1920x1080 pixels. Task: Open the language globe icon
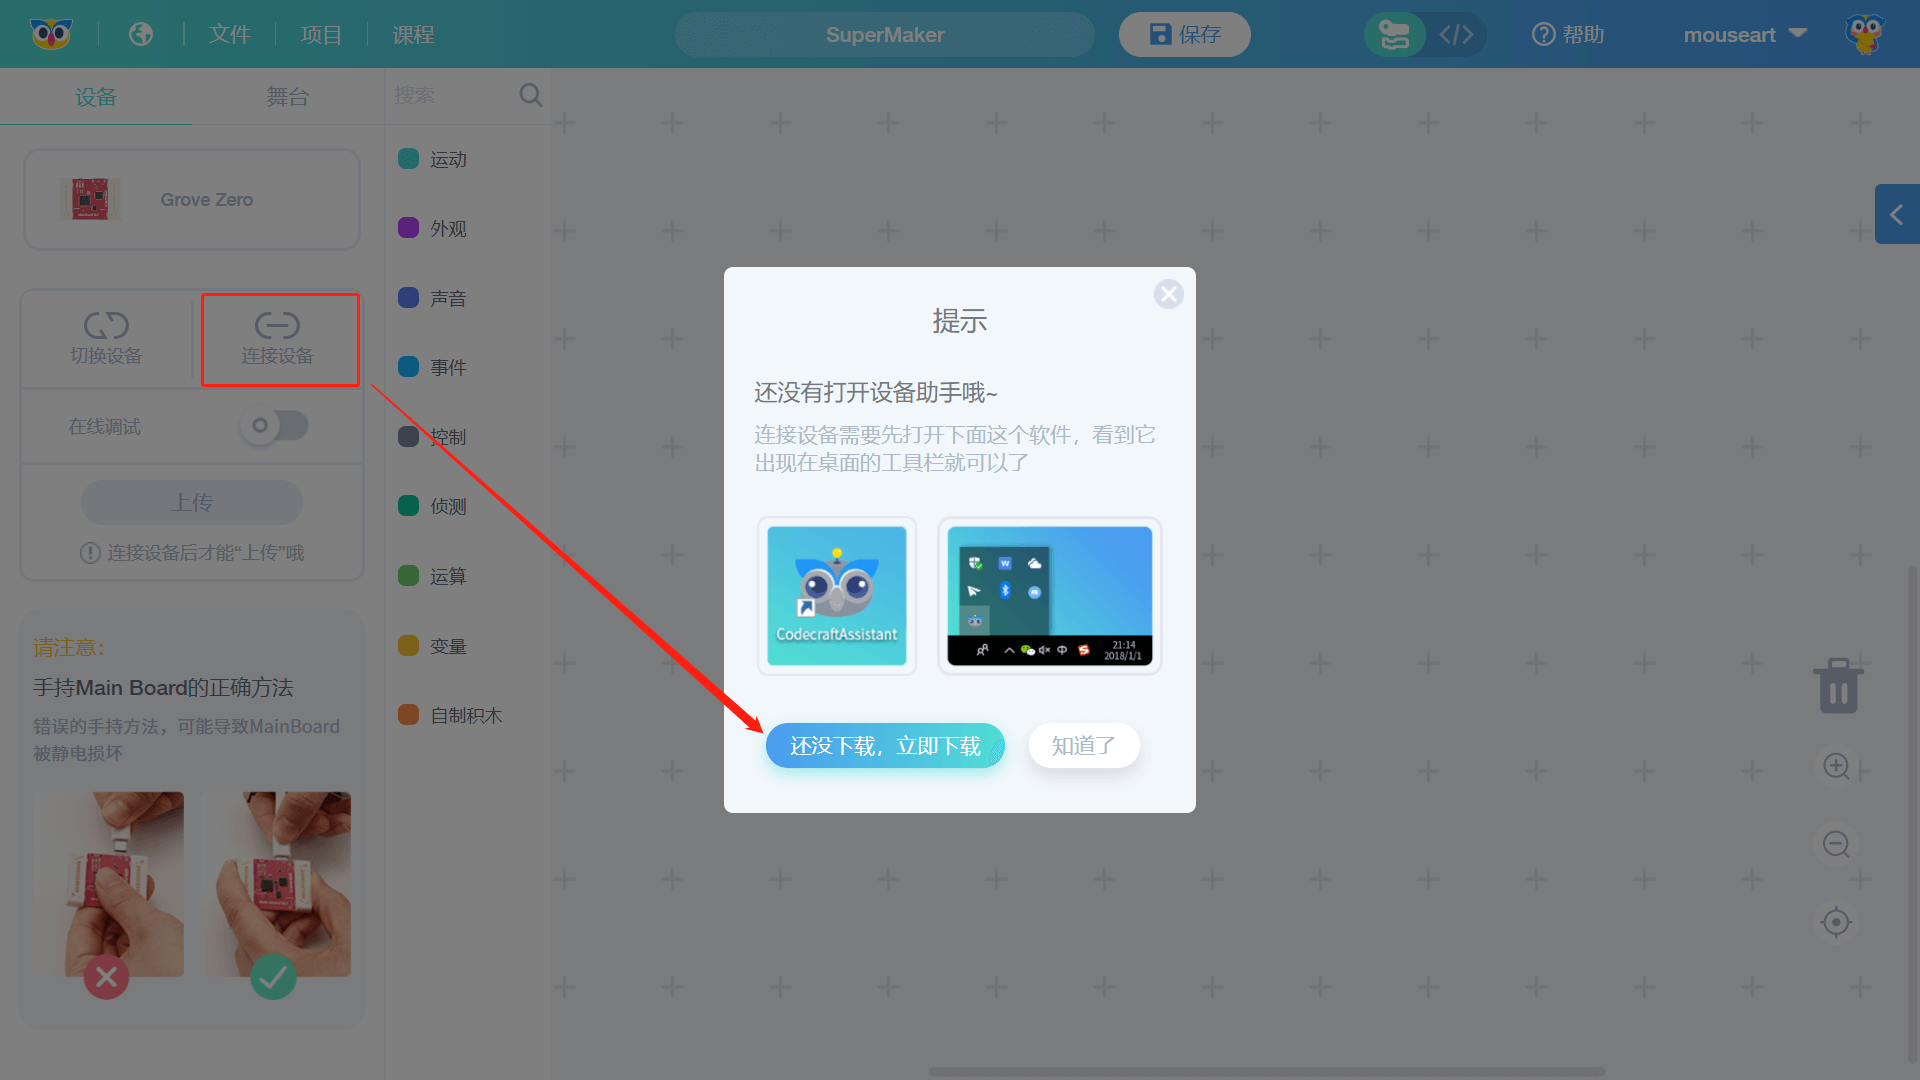pyautogui.click(x=141, y=34)
